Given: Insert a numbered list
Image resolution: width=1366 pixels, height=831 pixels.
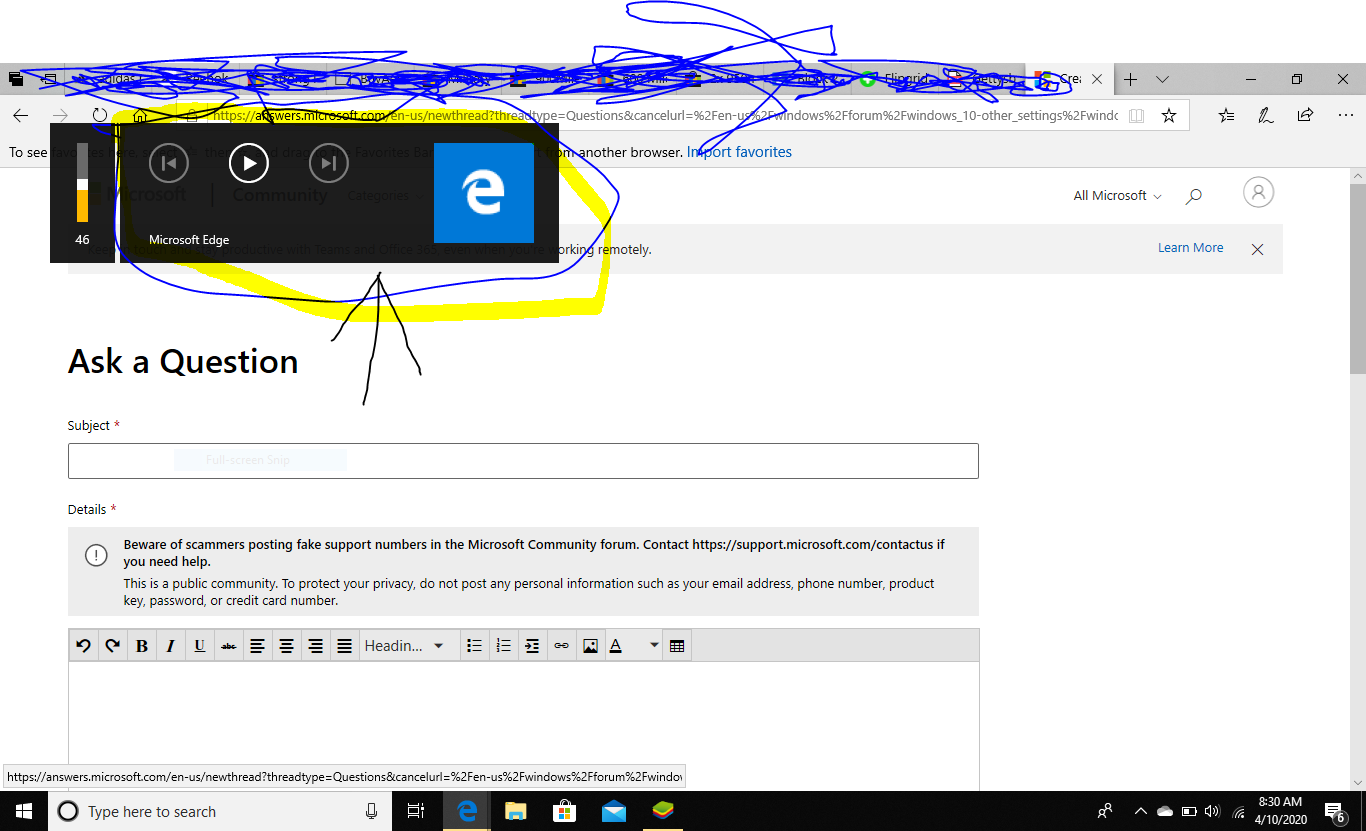Looking at the screenshot, I should (504, 646).
